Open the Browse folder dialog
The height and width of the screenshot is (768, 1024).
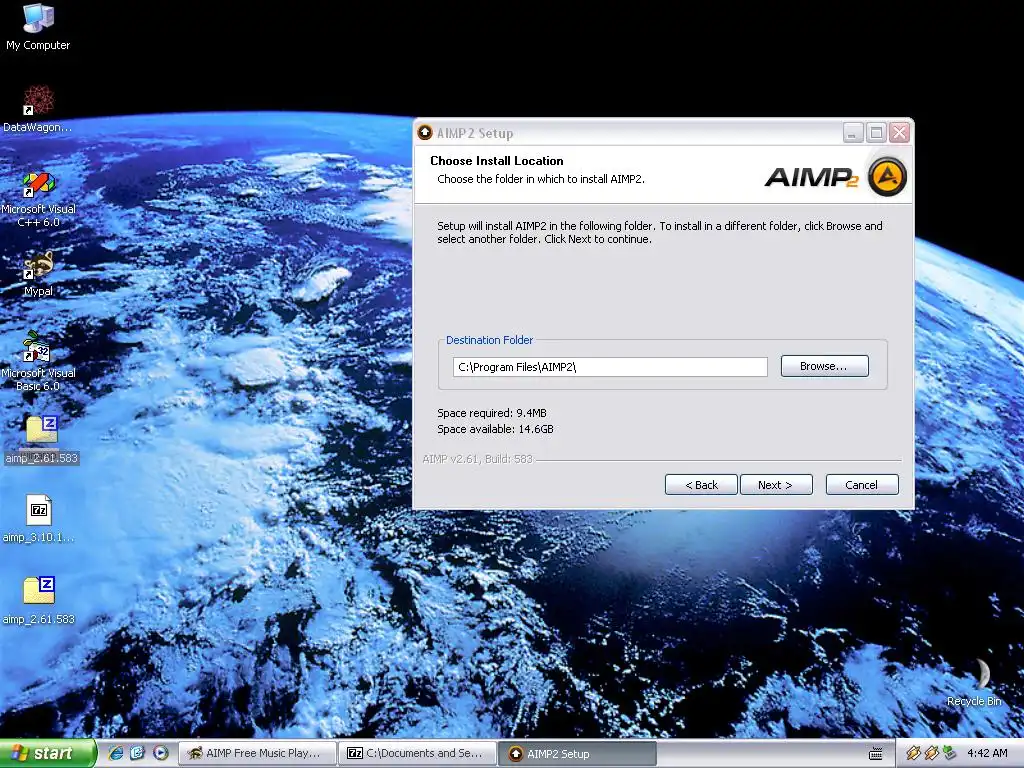tap(824, 366)
